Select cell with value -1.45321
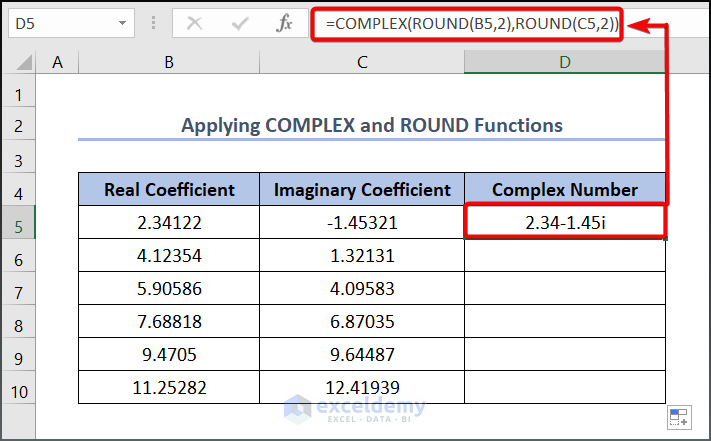 click(362, 223)
